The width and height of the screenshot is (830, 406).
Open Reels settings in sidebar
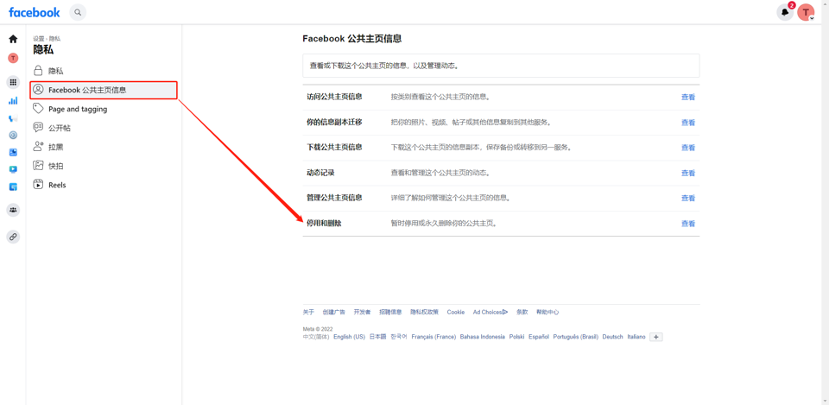(x=58, y=185)
